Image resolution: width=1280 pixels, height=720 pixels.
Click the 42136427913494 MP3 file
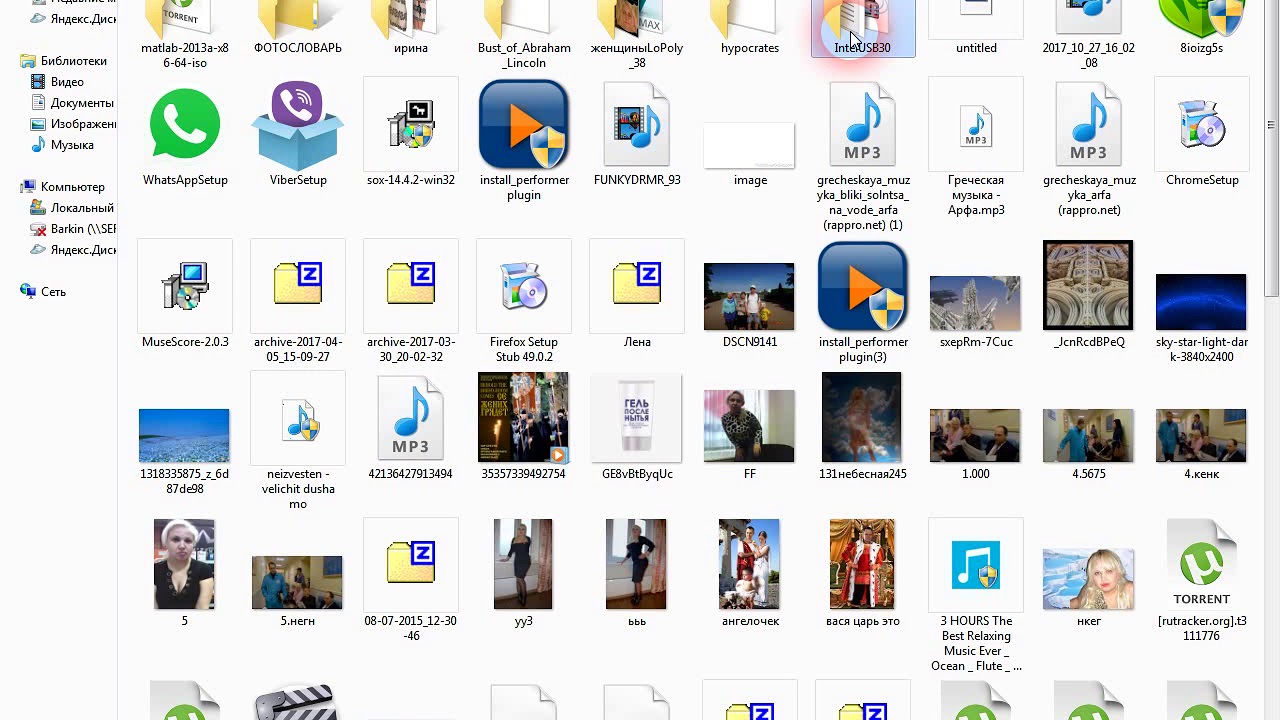click(410, 419)
